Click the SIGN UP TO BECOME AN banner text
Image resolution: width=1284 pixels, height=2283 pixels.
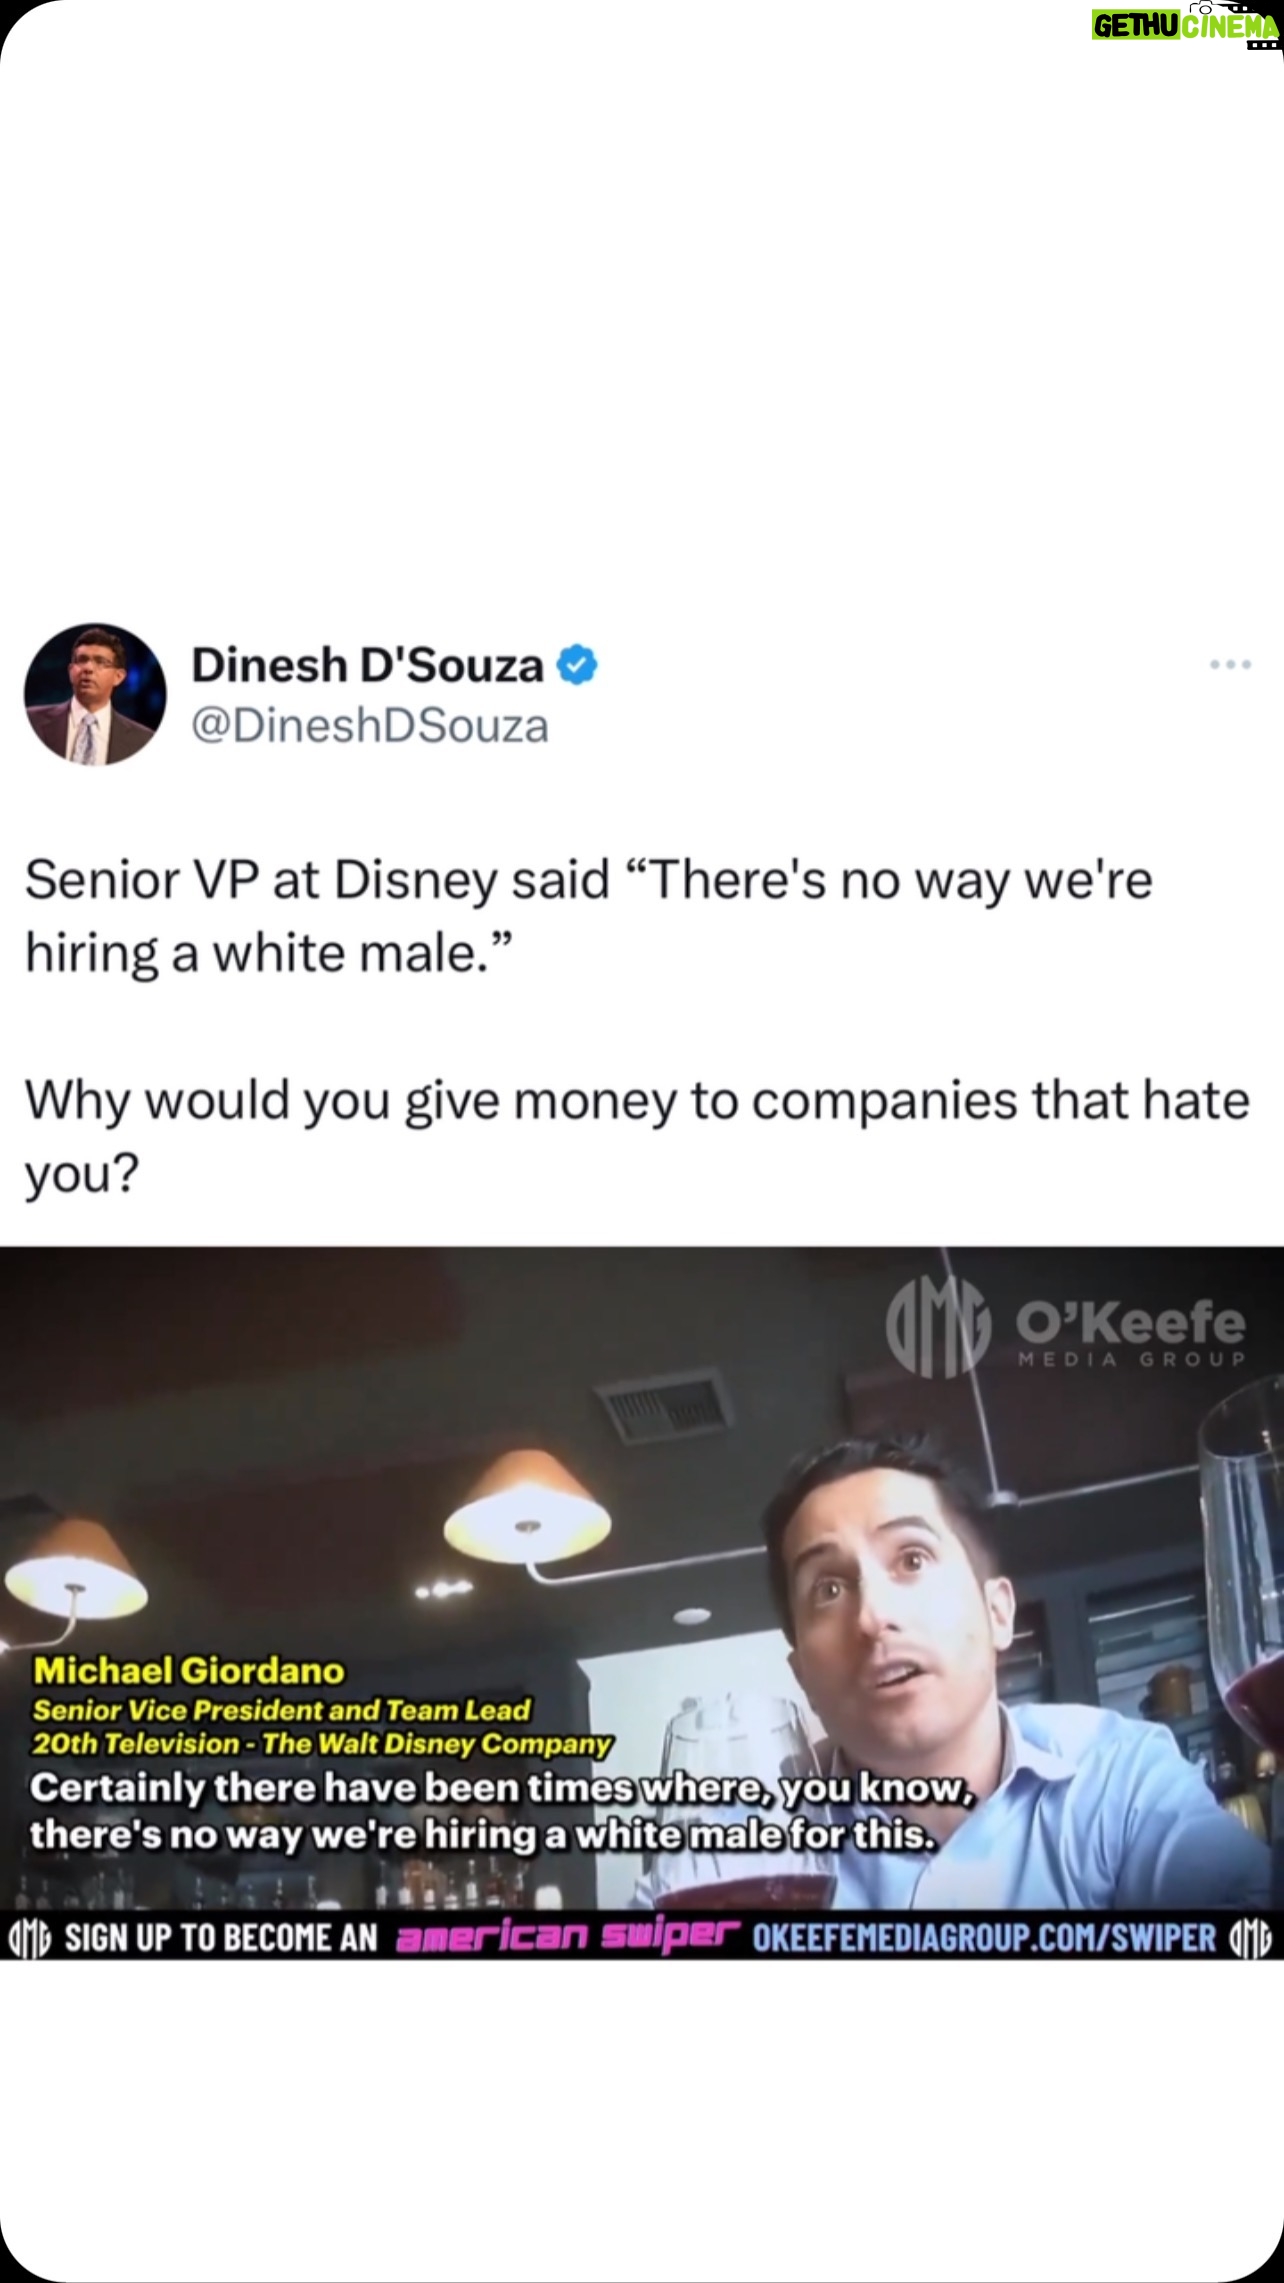coord(221,1938)
